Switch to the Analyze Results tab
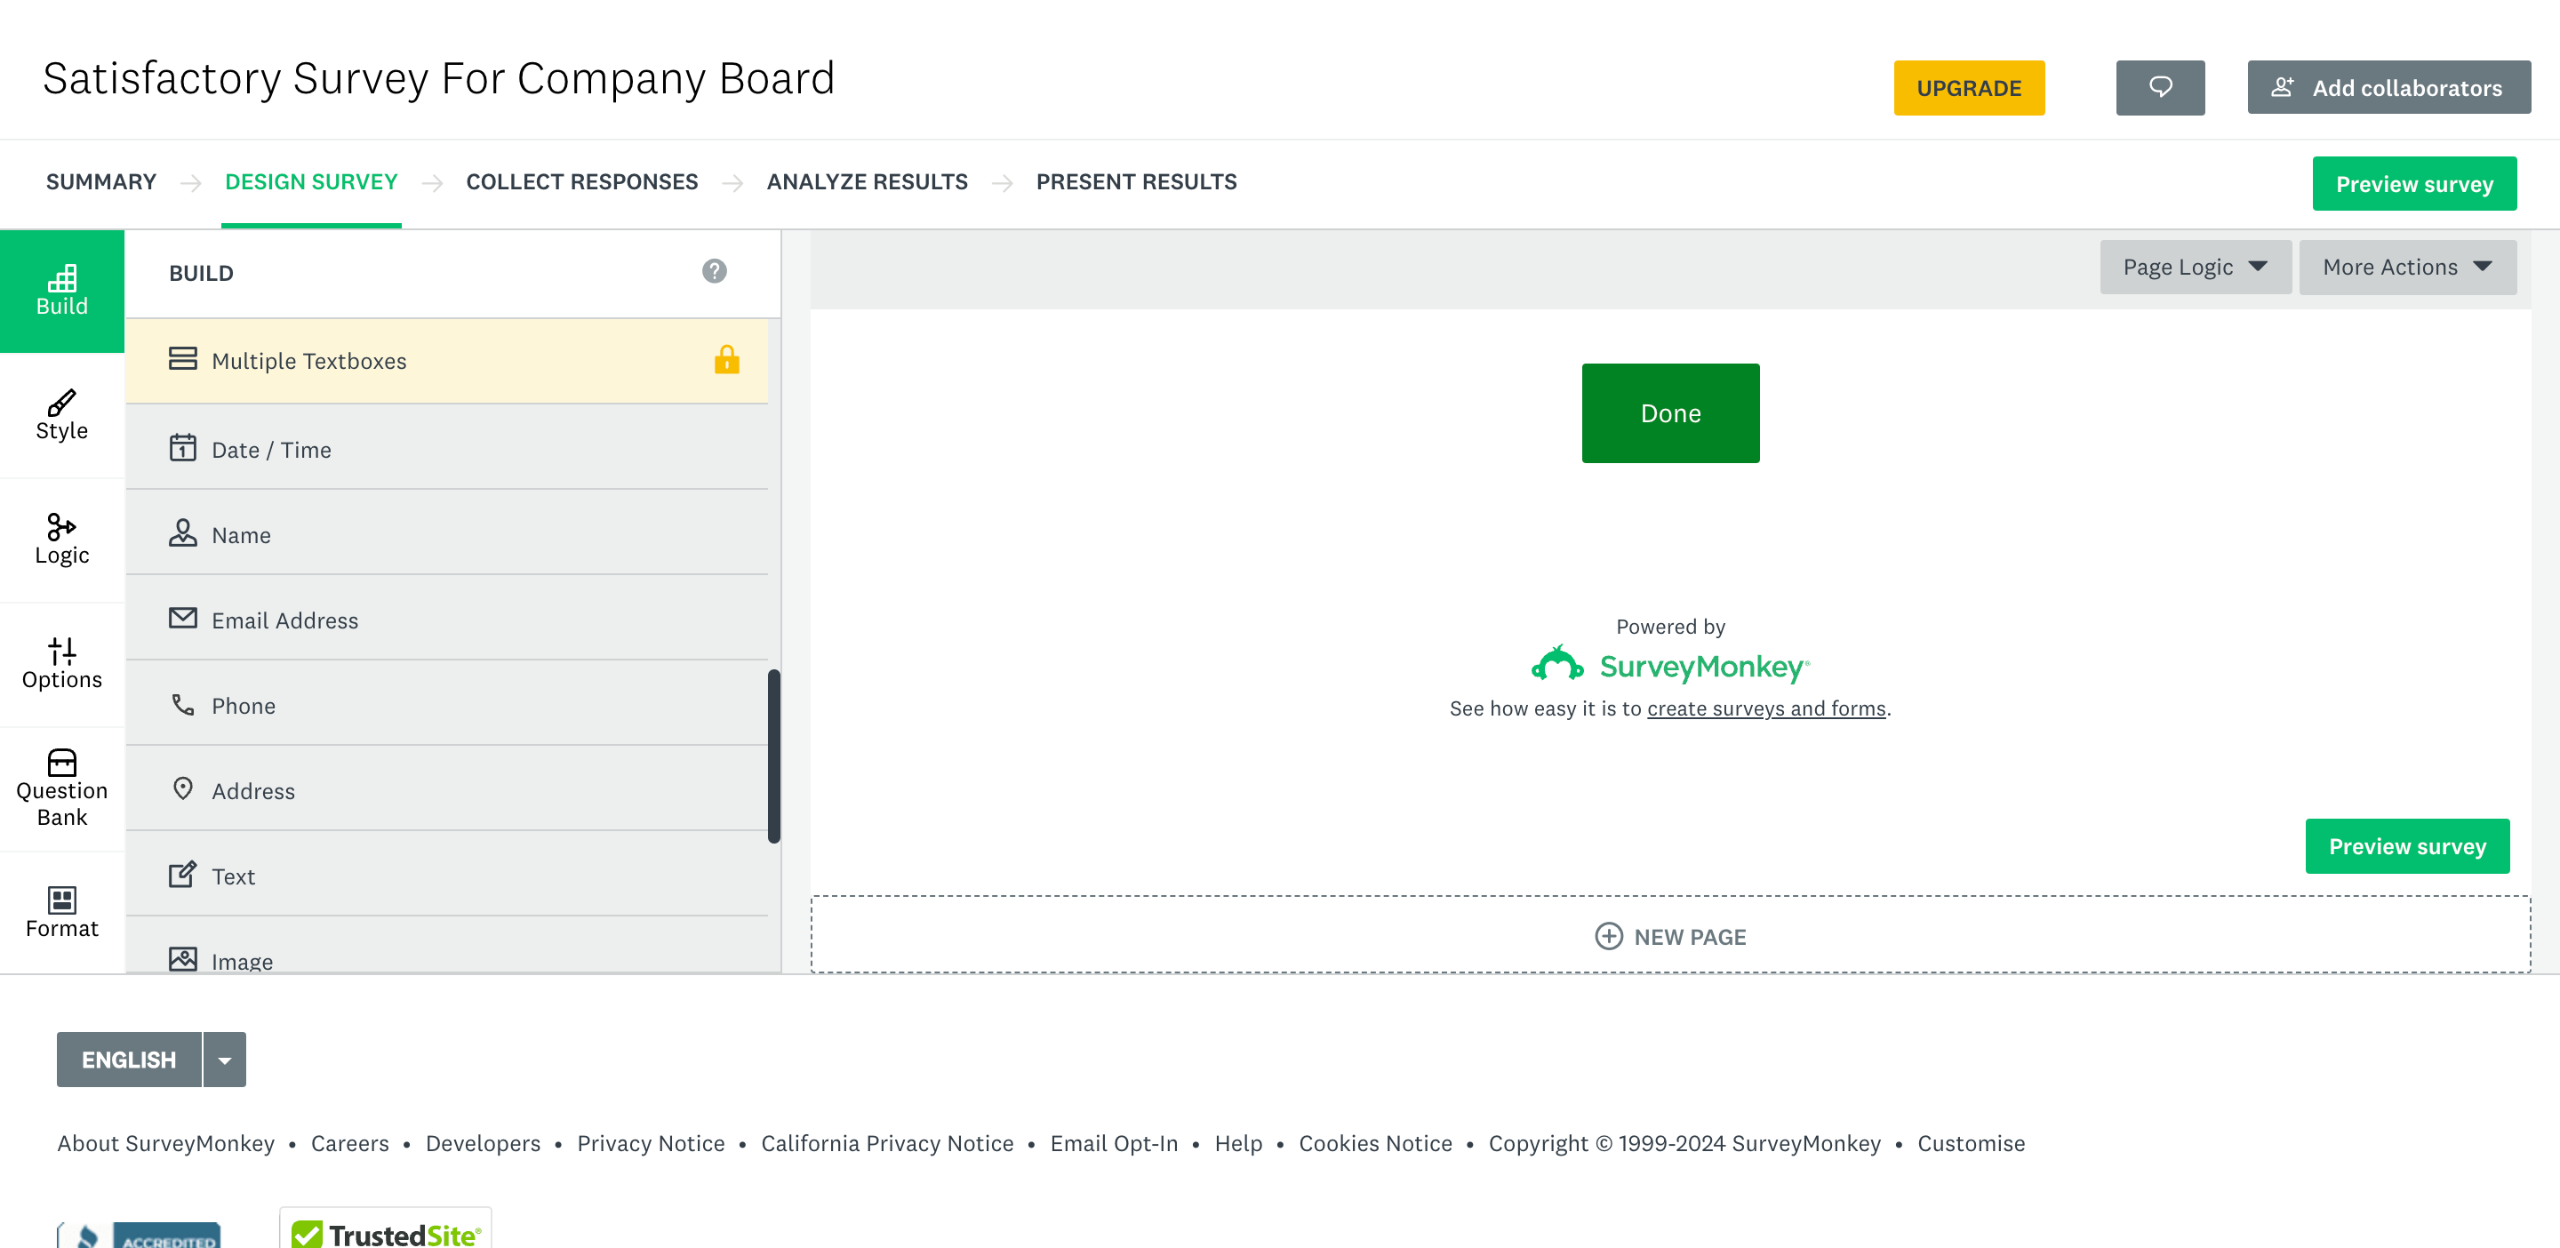This screenshot has width=2560, height=1248. 867,182
